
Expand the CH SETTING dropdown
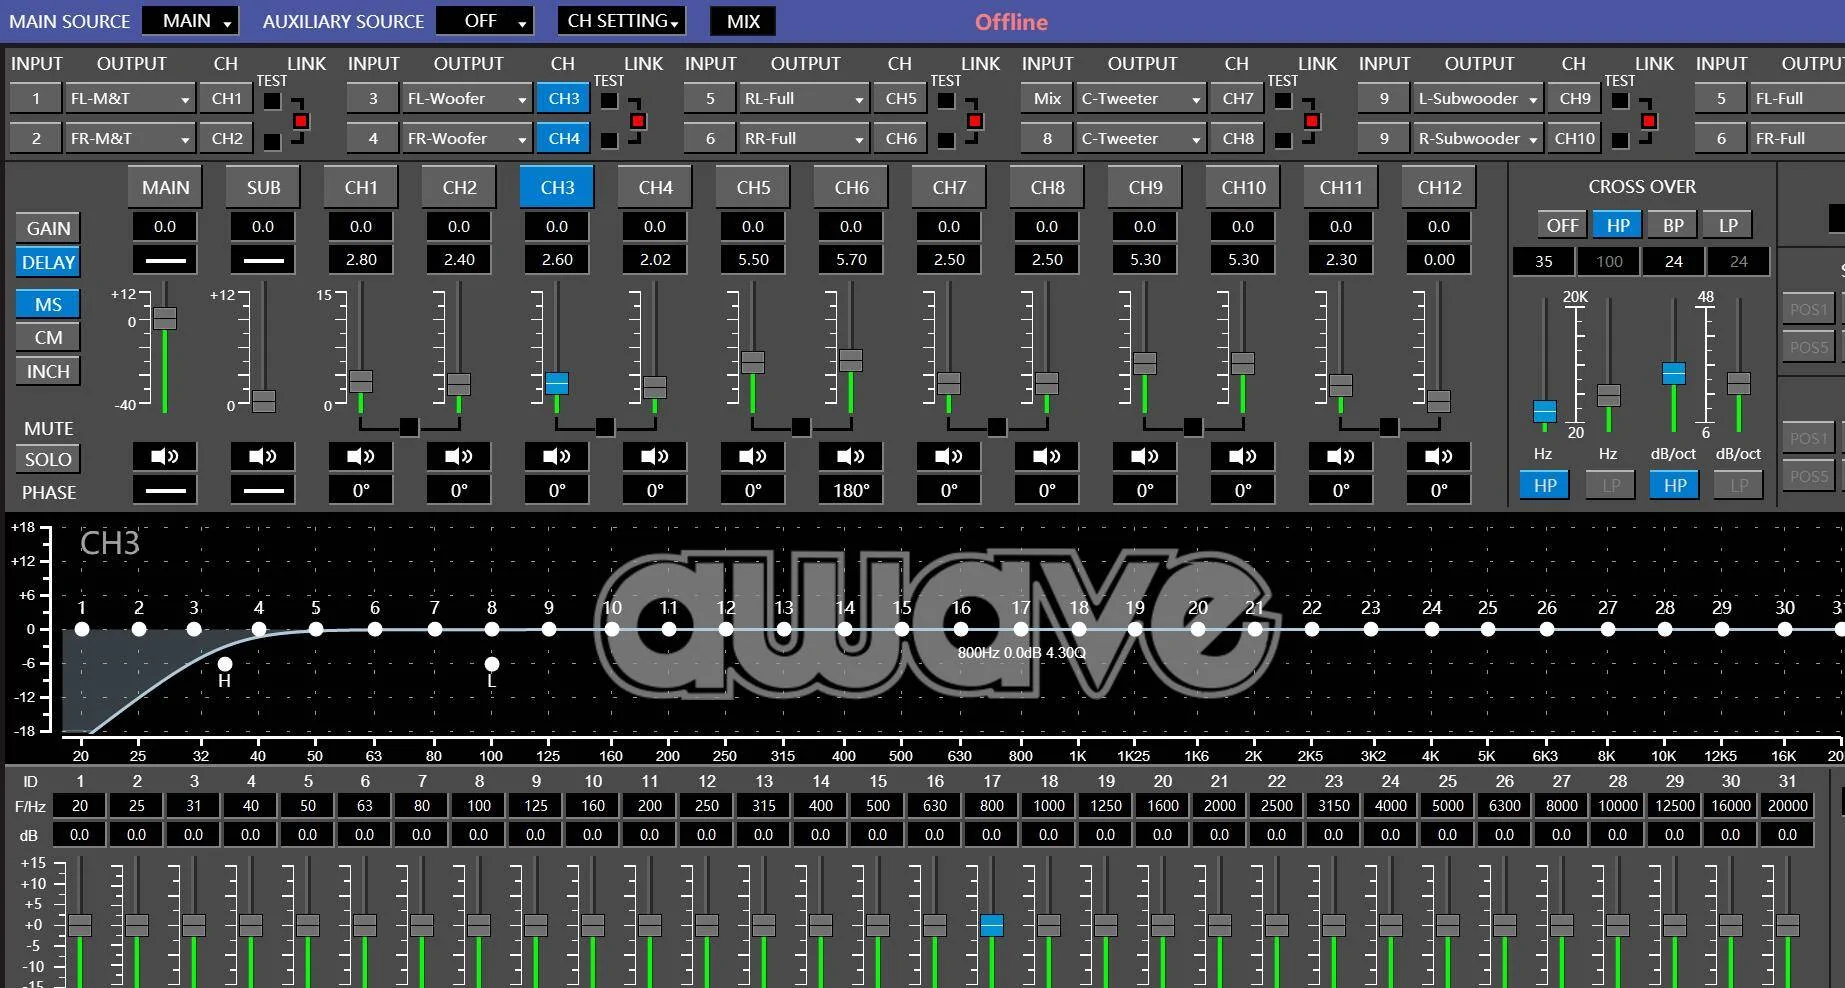point(621,21)
